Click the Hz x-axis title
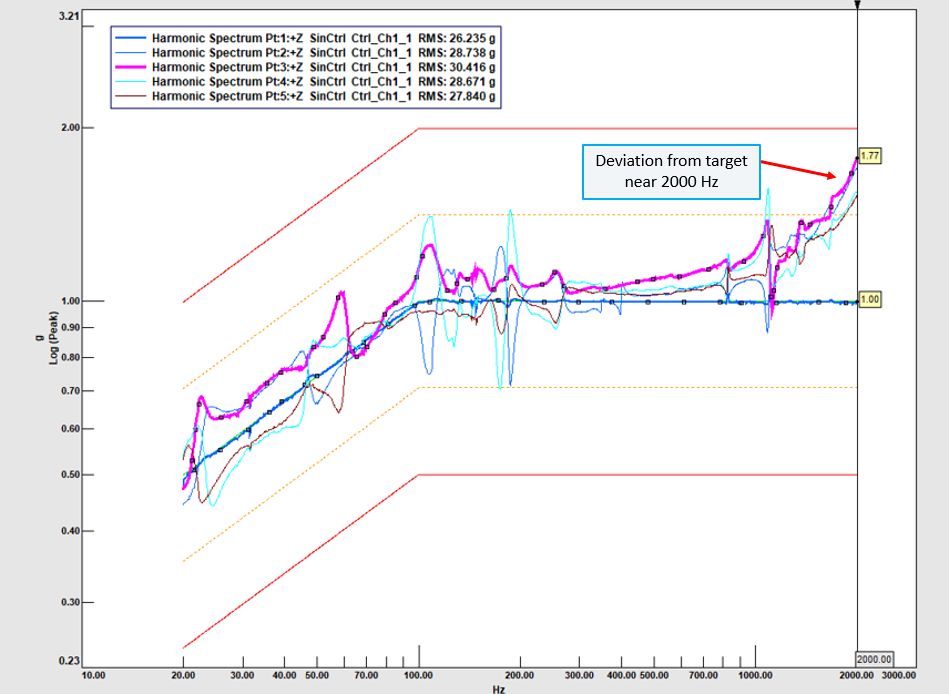949x694 pixels. point(499,689)
